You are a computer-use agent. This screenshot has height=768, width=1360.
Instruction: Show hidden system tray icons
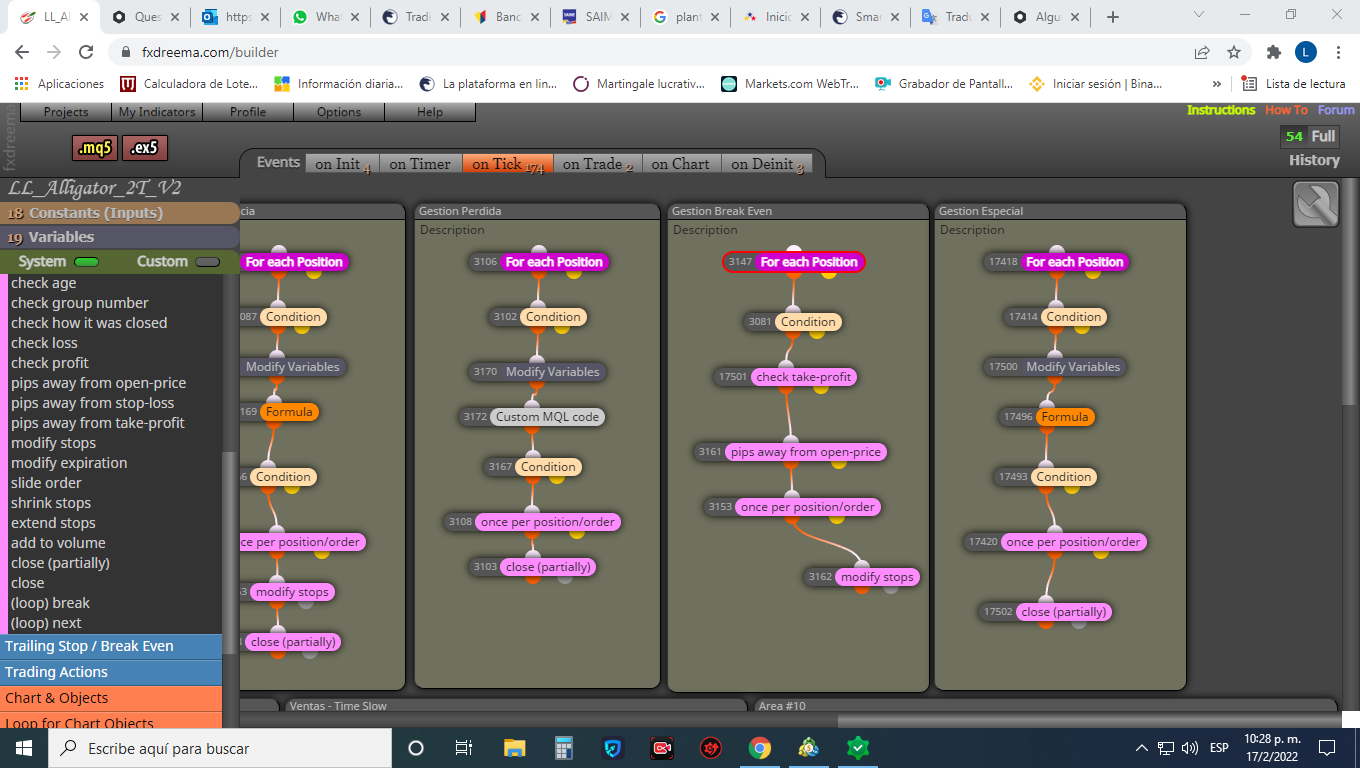pyautogui.click(x=1142, y=748)
